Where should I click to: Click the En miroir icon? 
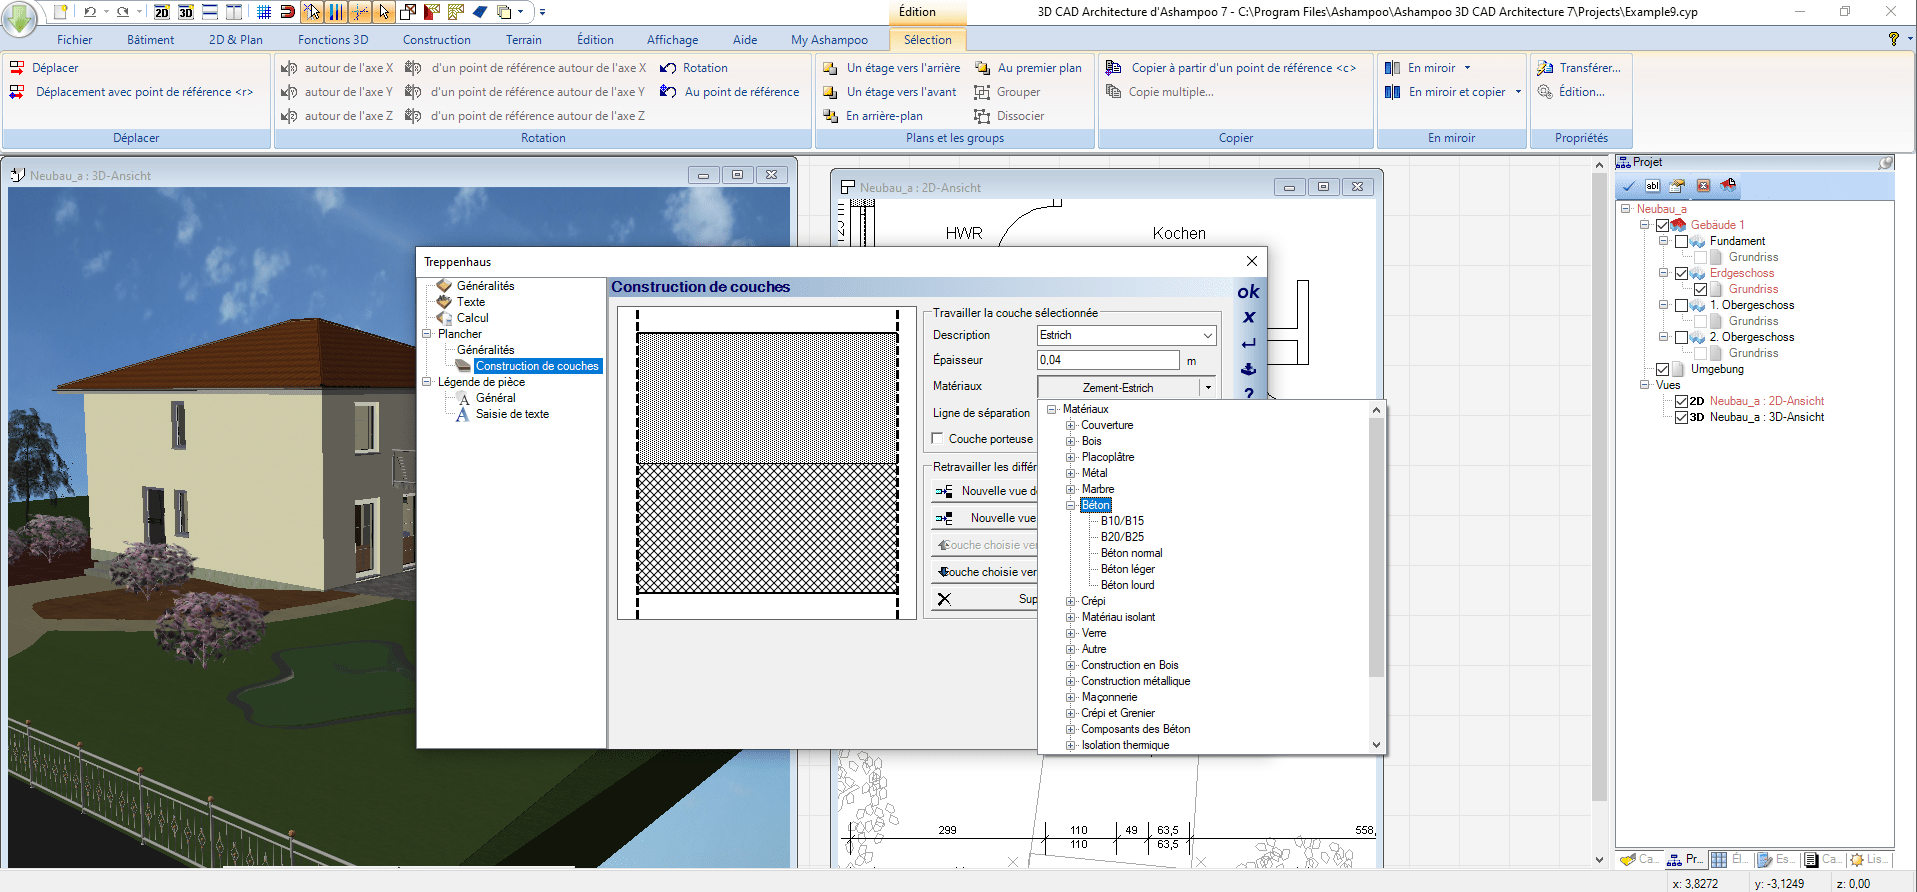pos(1392,68)
